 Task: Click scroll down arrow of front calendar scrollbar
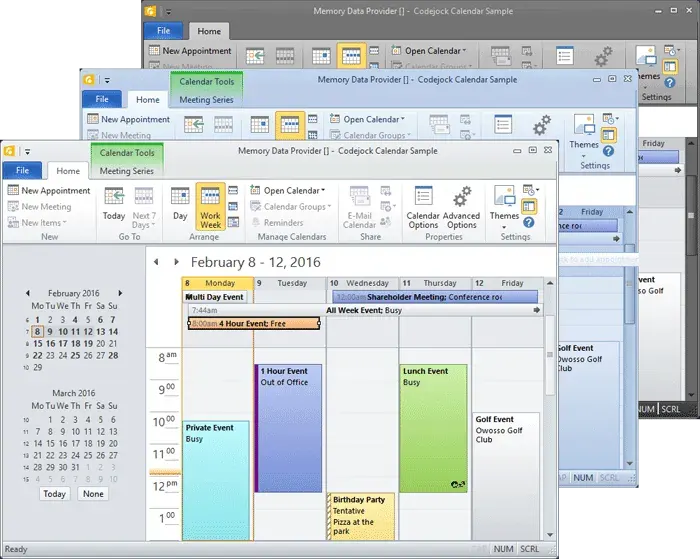point(550,534)
